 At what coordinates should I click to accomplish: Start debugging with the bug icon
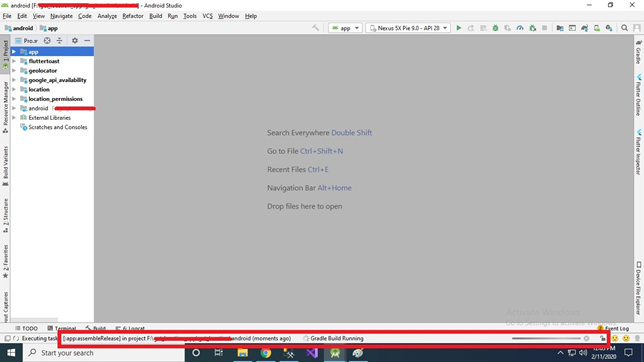click(x=495, y=28)
